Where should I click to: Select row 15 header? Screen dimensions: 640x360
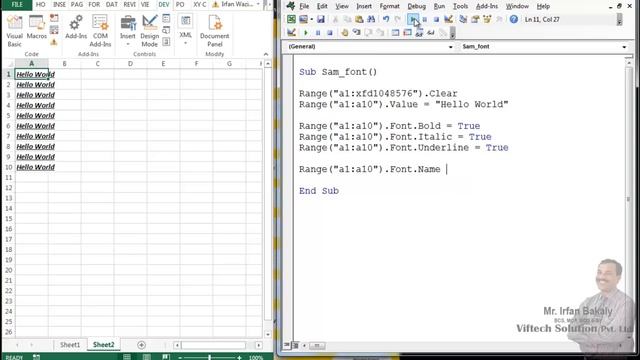(8, 219)
